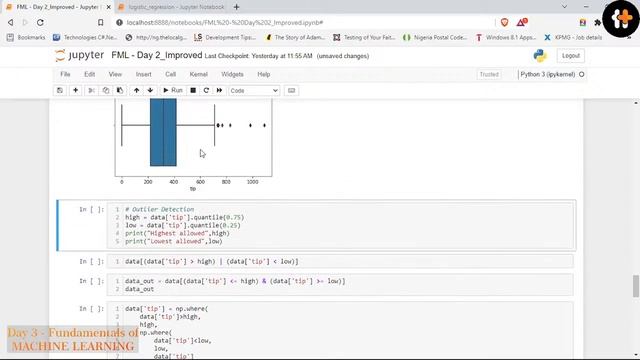Click the localhost address bar
The width and height of the screenshot is (640, 360).
pyautogui.click(x=302, y=22)
